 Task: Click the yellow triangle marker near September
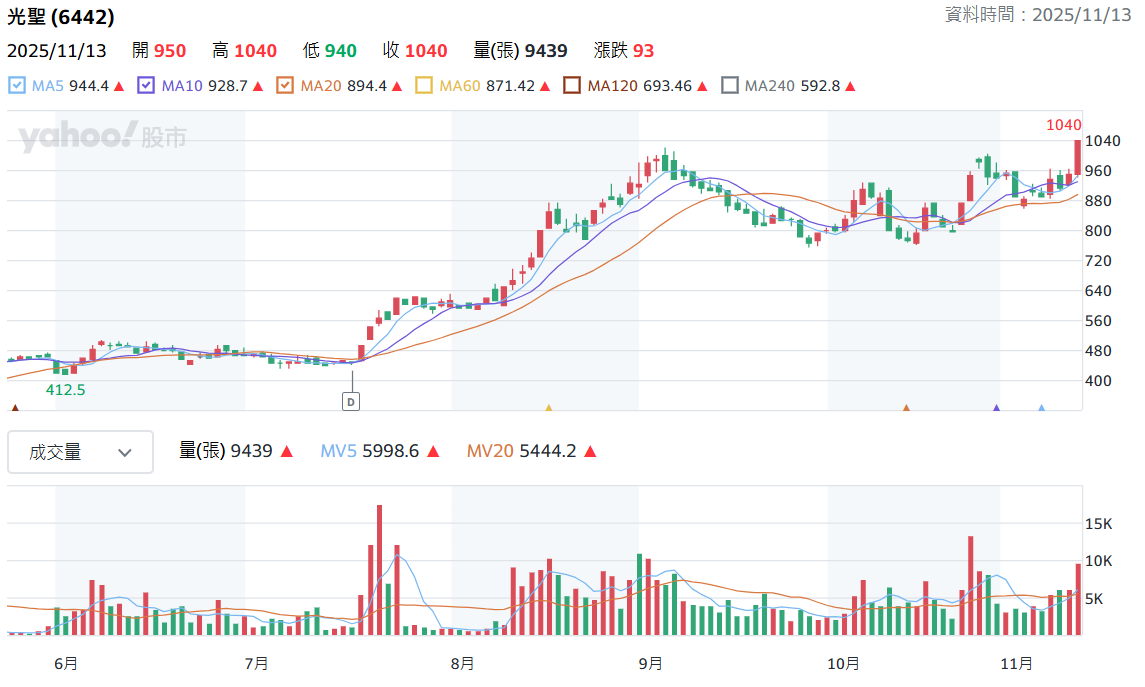coord(548,408)
